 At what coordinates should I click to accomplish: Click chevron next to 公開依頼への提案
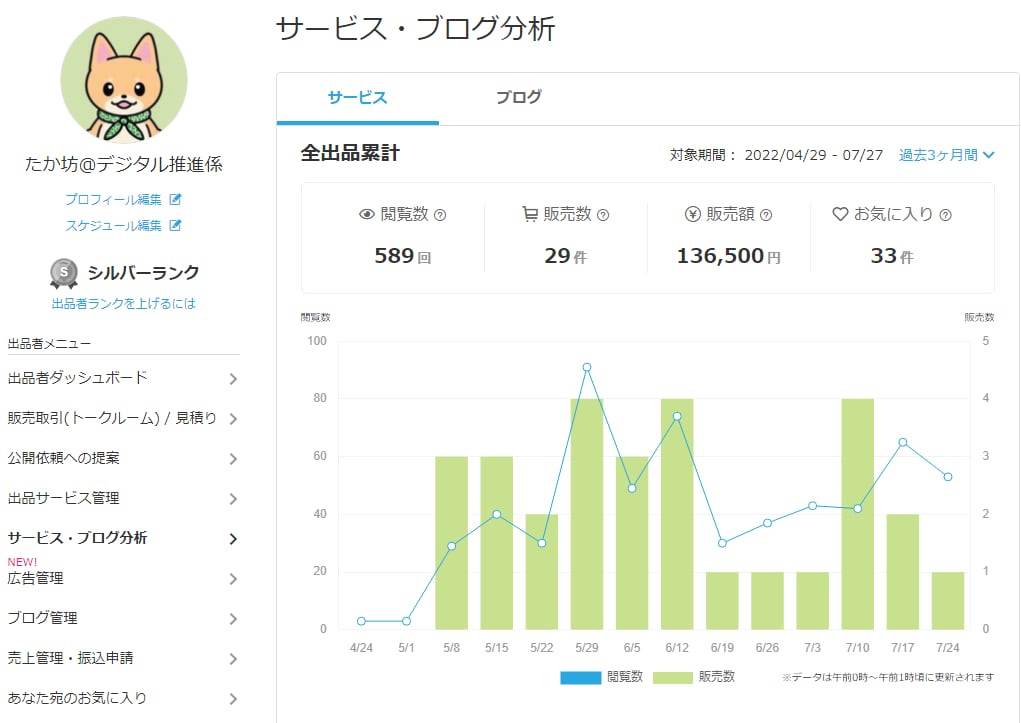(x=233, y=459)
